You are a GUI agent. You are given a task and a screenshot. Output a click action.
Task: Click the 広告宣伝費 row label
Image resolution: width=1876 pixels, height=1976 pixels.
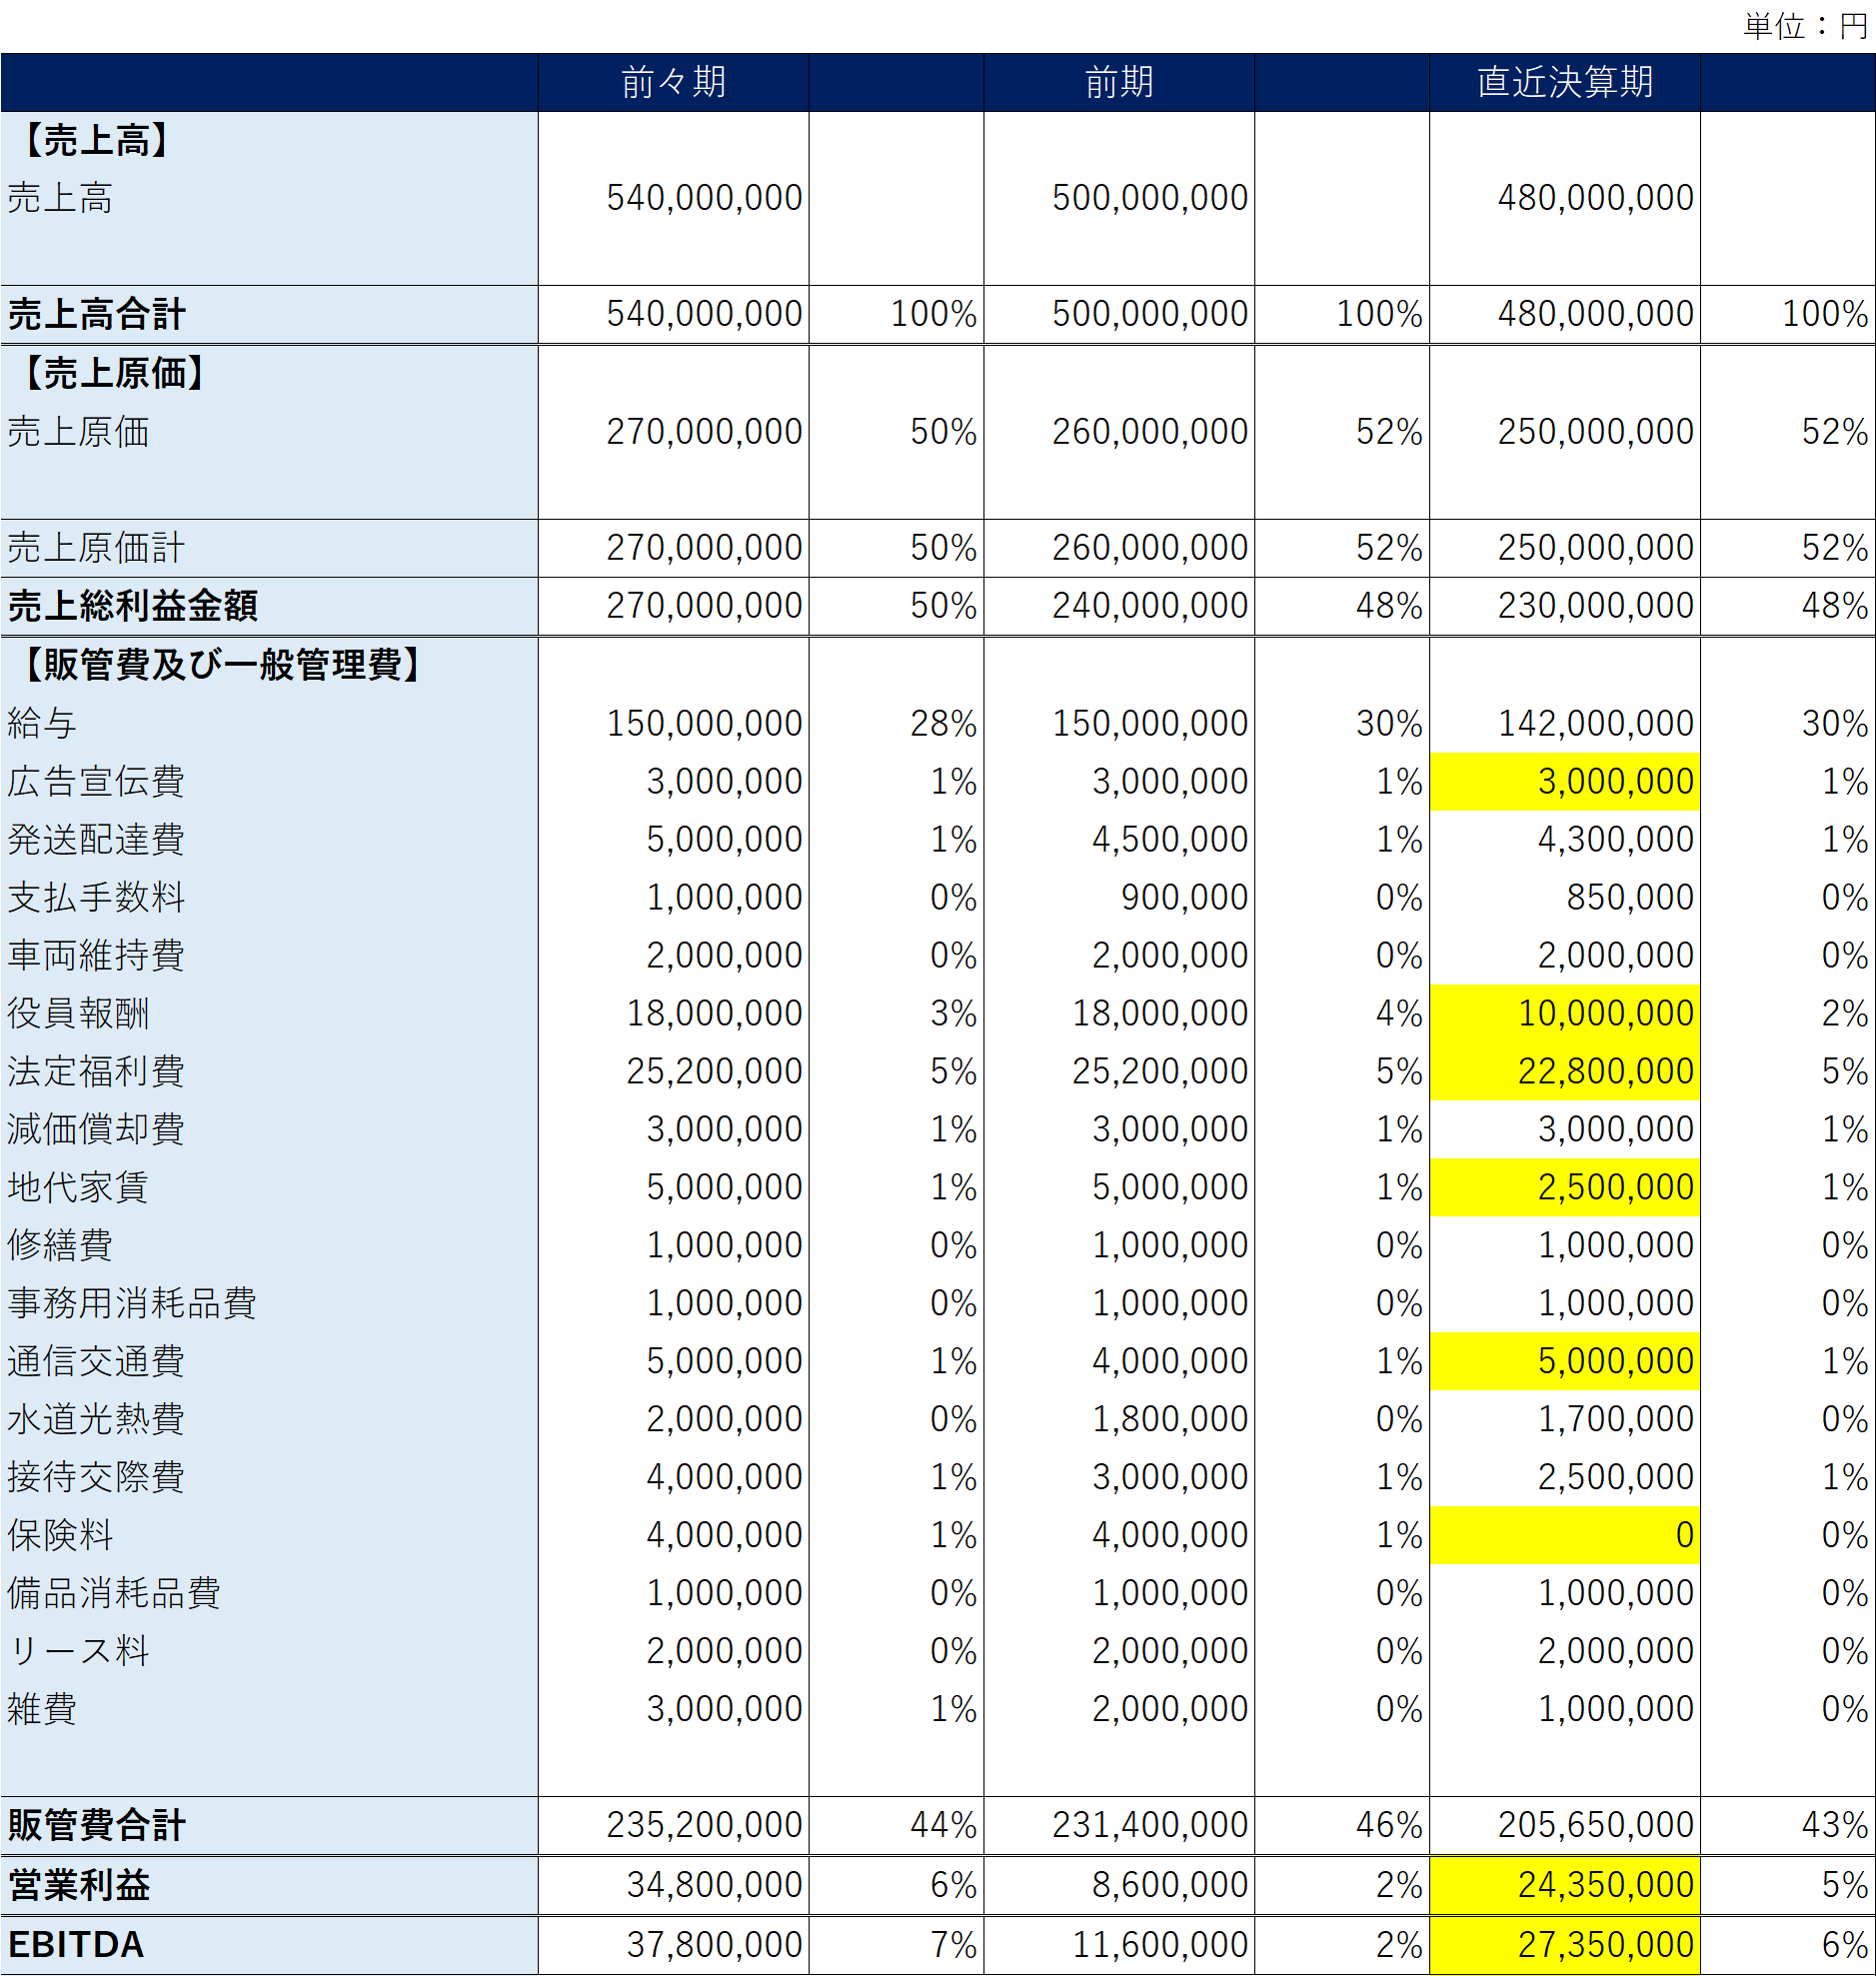(96, 781)
